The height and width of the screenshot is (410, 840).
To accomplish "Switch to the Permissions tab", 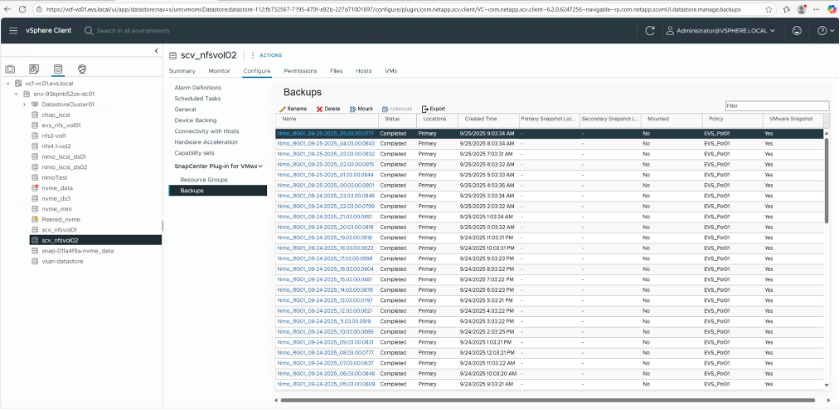I will pyautogui.click(x=300, y=71).
